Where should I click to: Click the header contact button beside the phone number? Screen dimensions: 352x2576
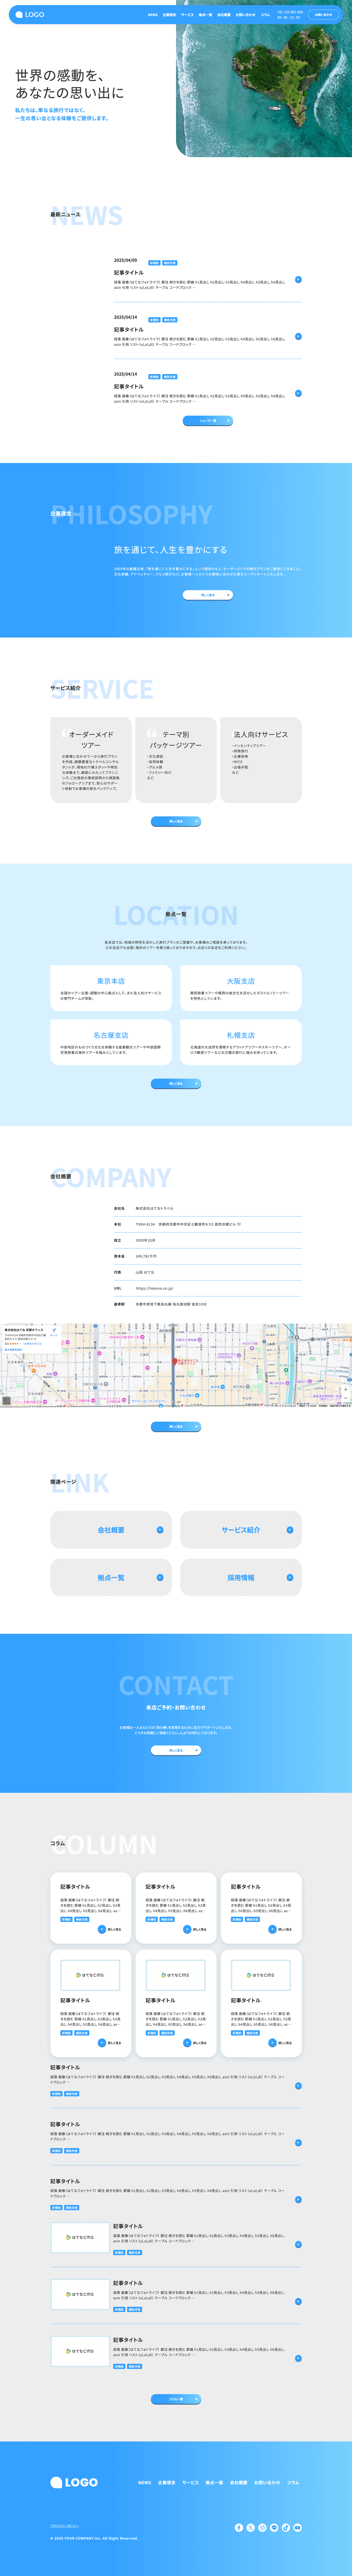pyautogui.click(x=323, y=15)
